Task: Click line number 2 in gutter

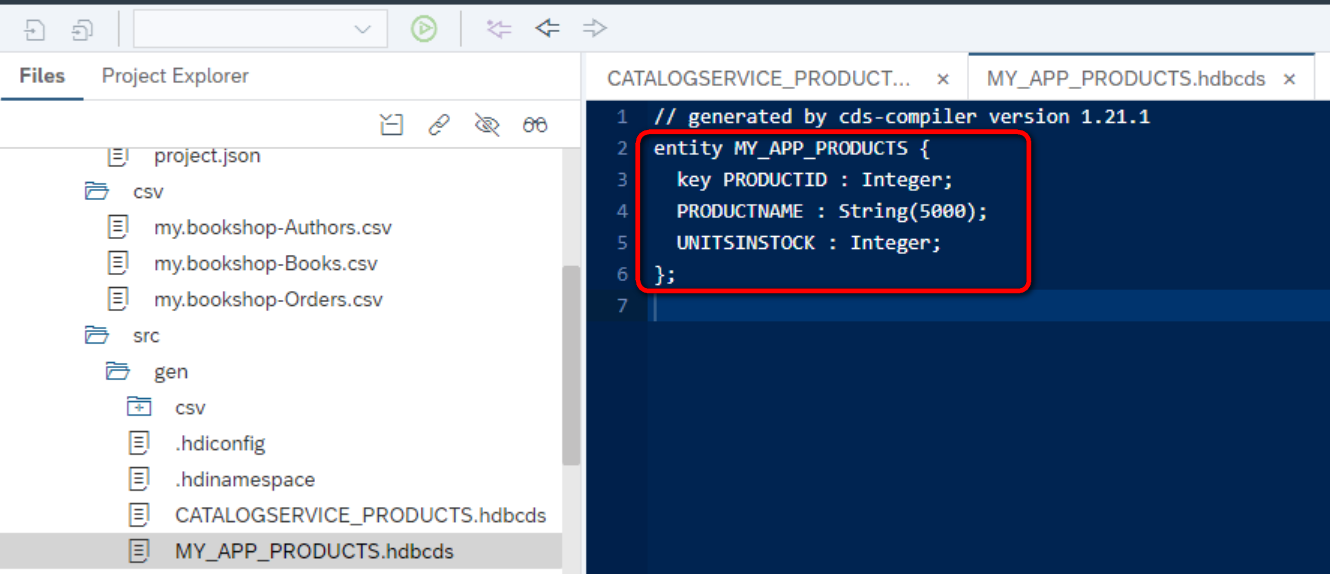Action: 622,148
